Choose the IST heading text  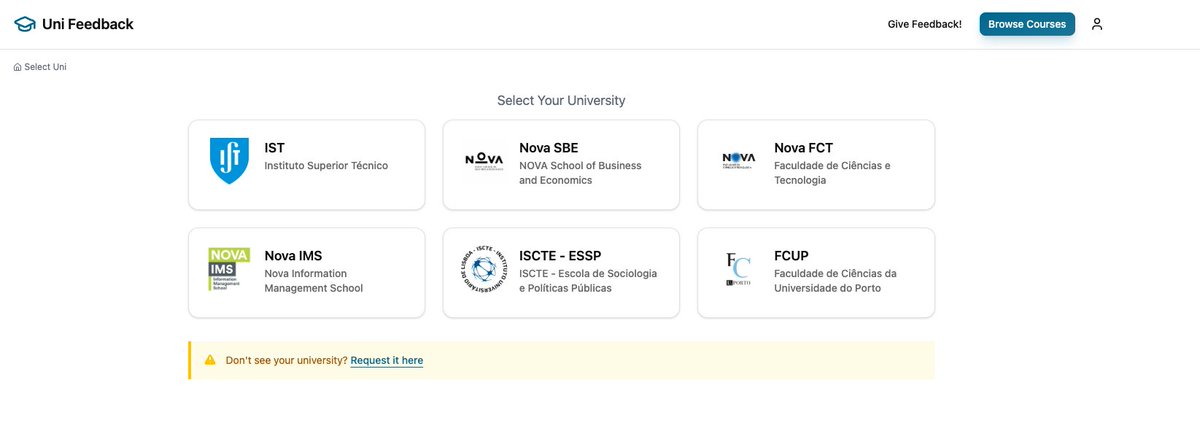point(275,148)
